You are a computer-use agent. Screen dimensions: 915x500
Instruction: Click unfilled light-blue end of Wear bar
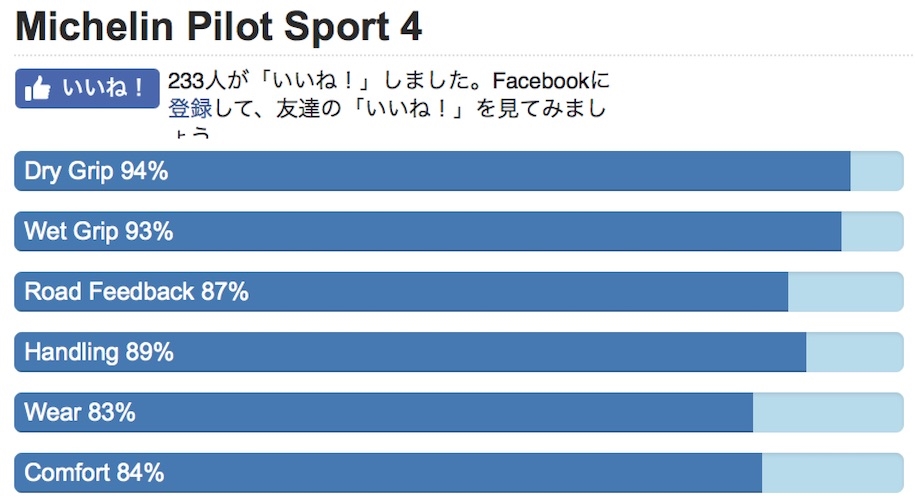[827, 412]
